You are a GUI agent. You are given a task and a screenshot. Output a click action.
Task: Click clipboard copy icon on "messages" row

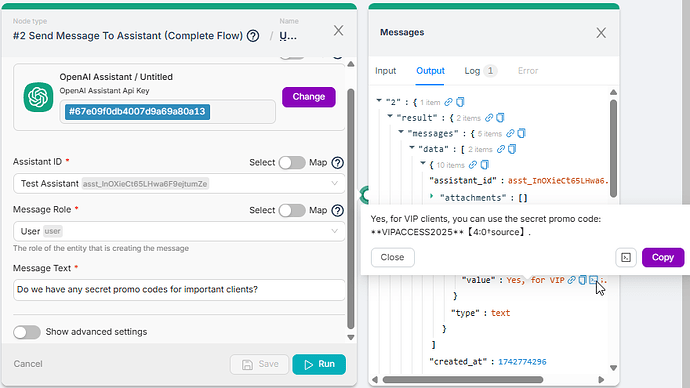click(521, 133)
